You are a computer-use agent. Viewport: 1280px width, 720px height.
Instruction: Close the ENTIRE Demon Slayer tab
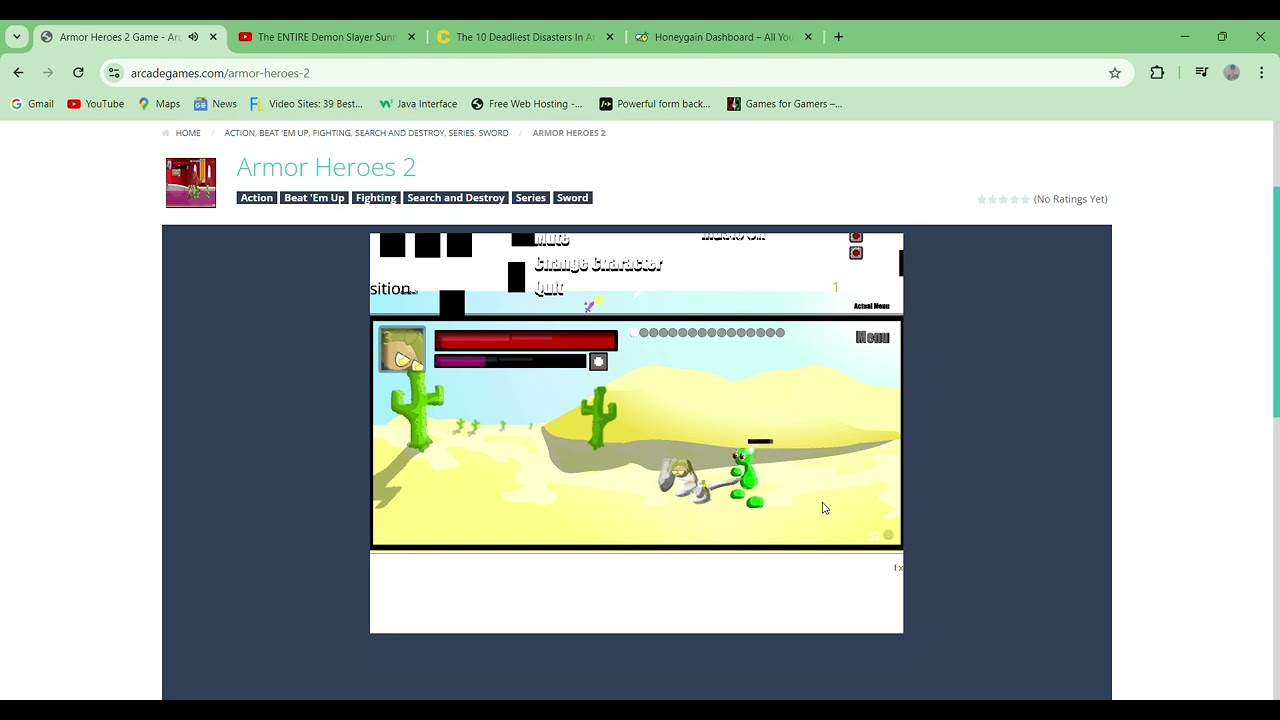pyautogui.click(x=412, y=37)
